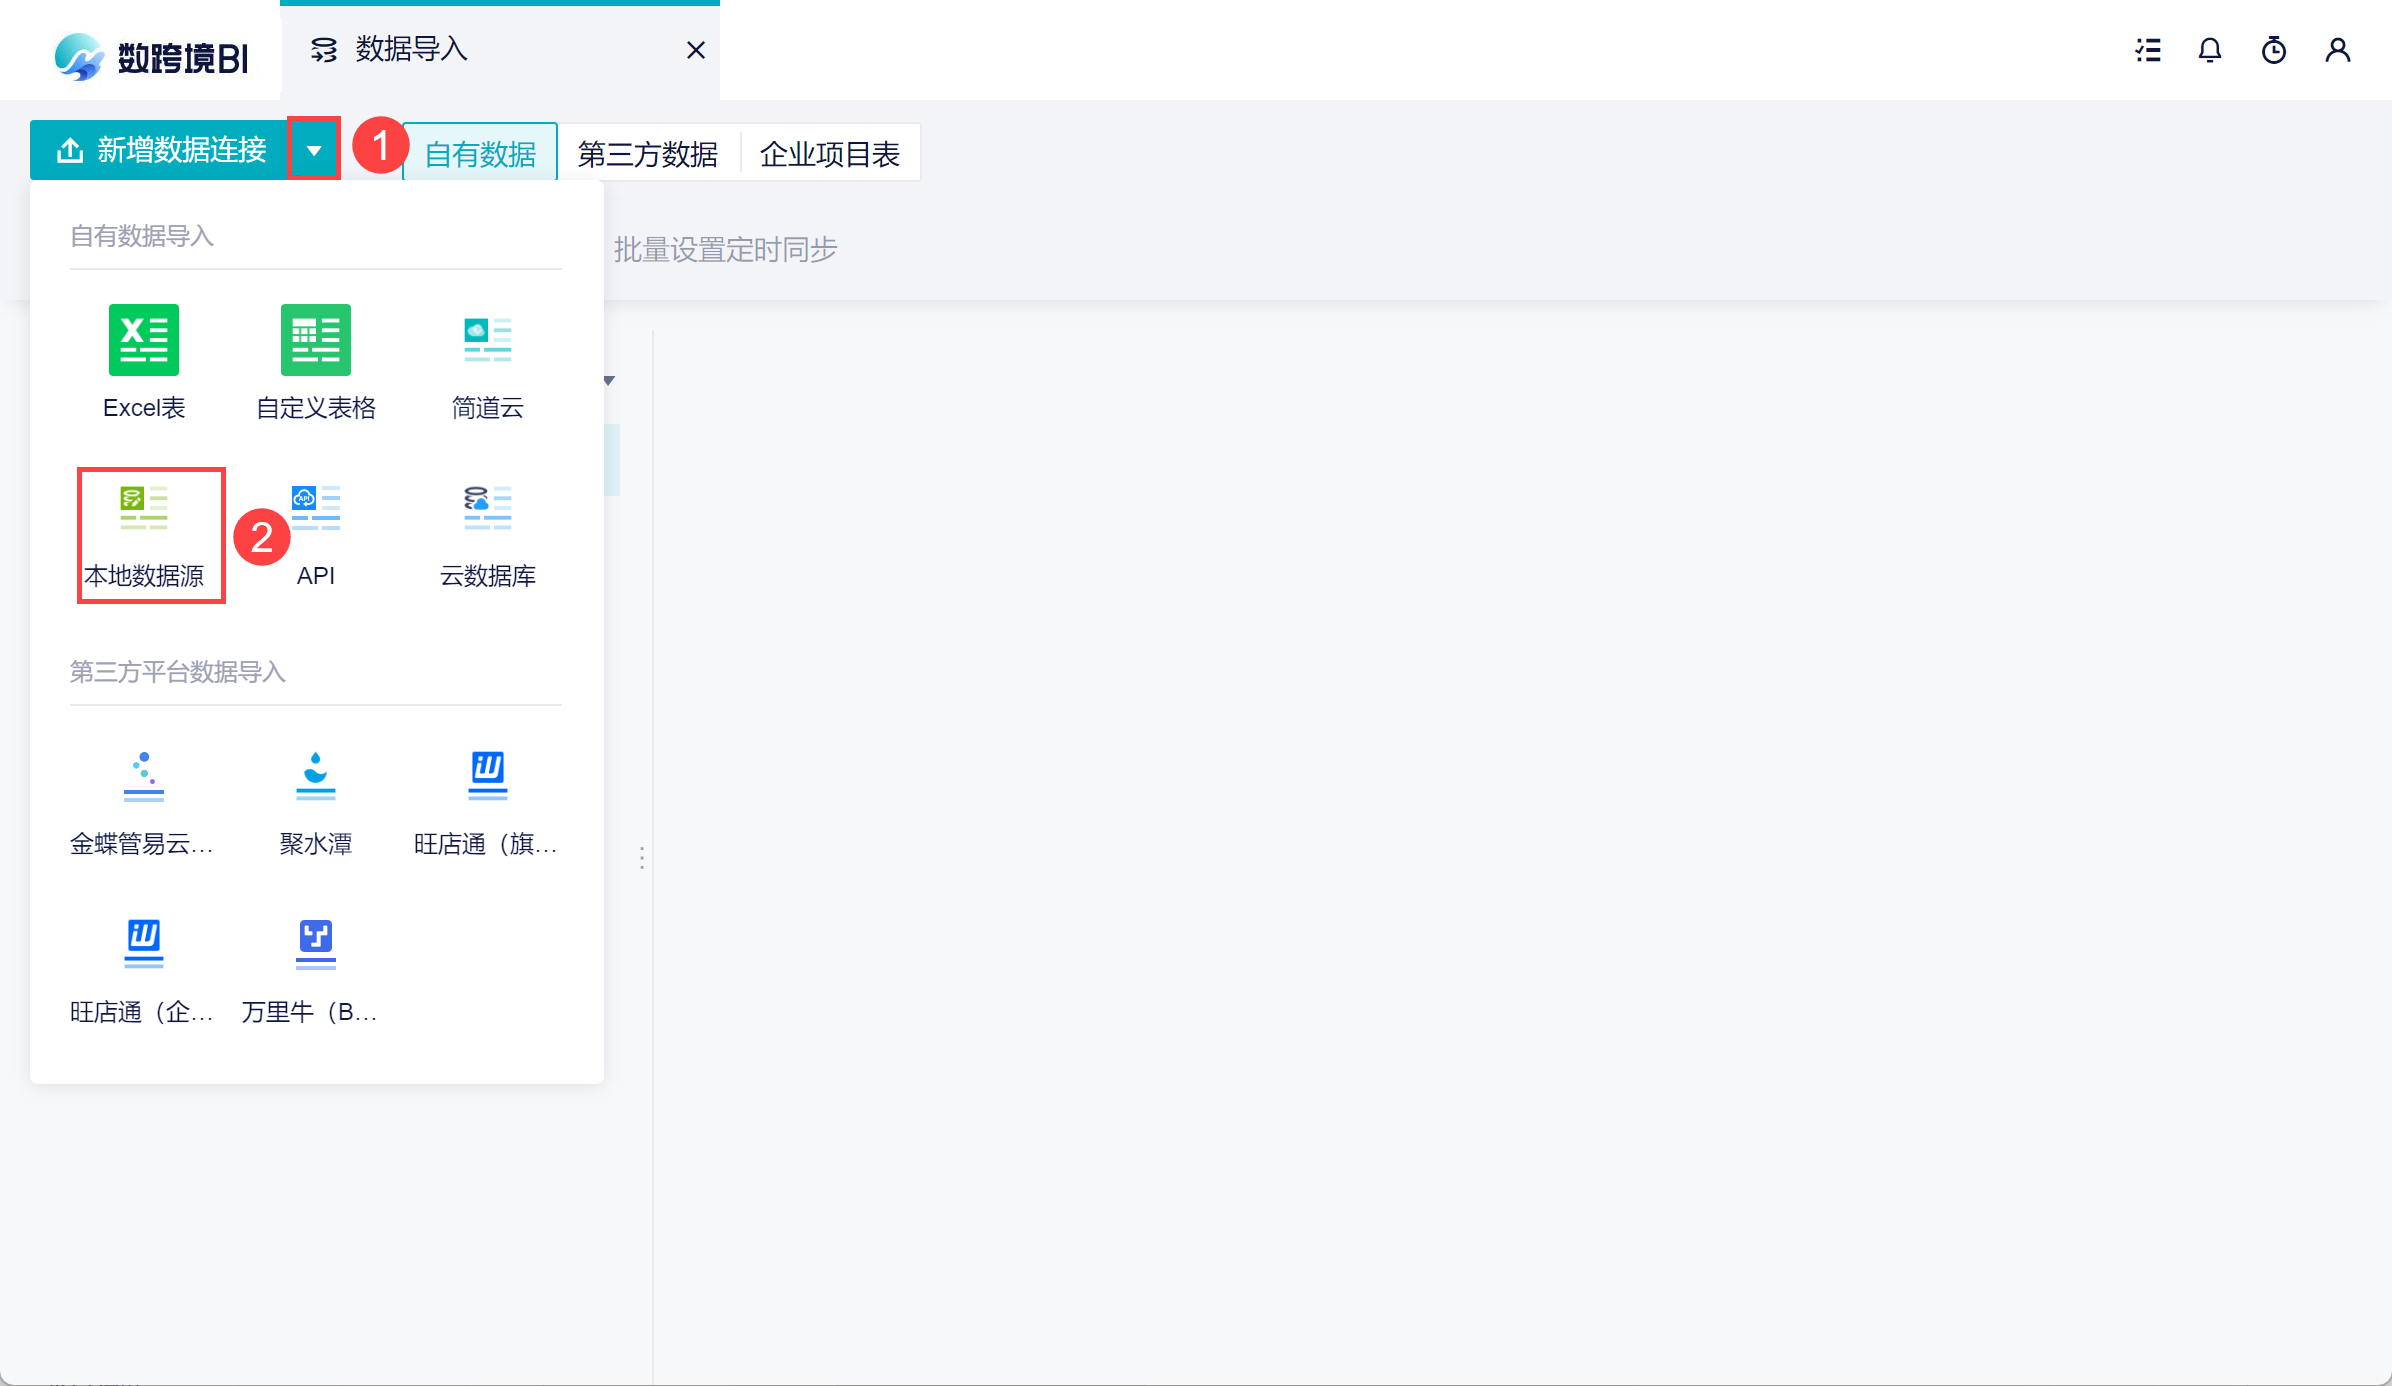Open the timer icon in header
This screenshot has width=2392, height=1386.
tap(2274, 50)
